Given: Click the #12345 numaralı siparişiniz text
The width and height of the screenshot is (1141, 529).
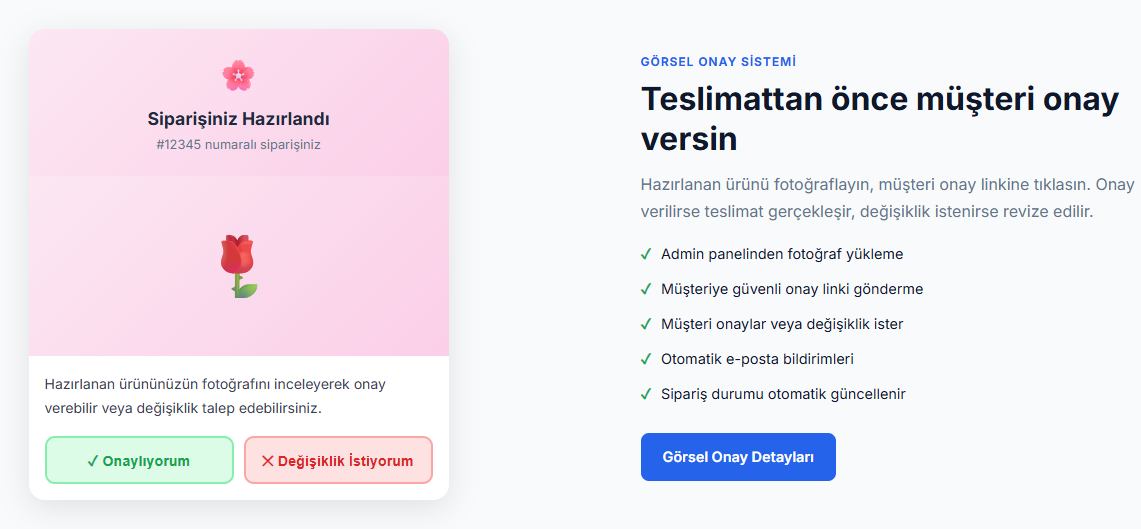Looking at the screenshot, I should click(239, 145).
